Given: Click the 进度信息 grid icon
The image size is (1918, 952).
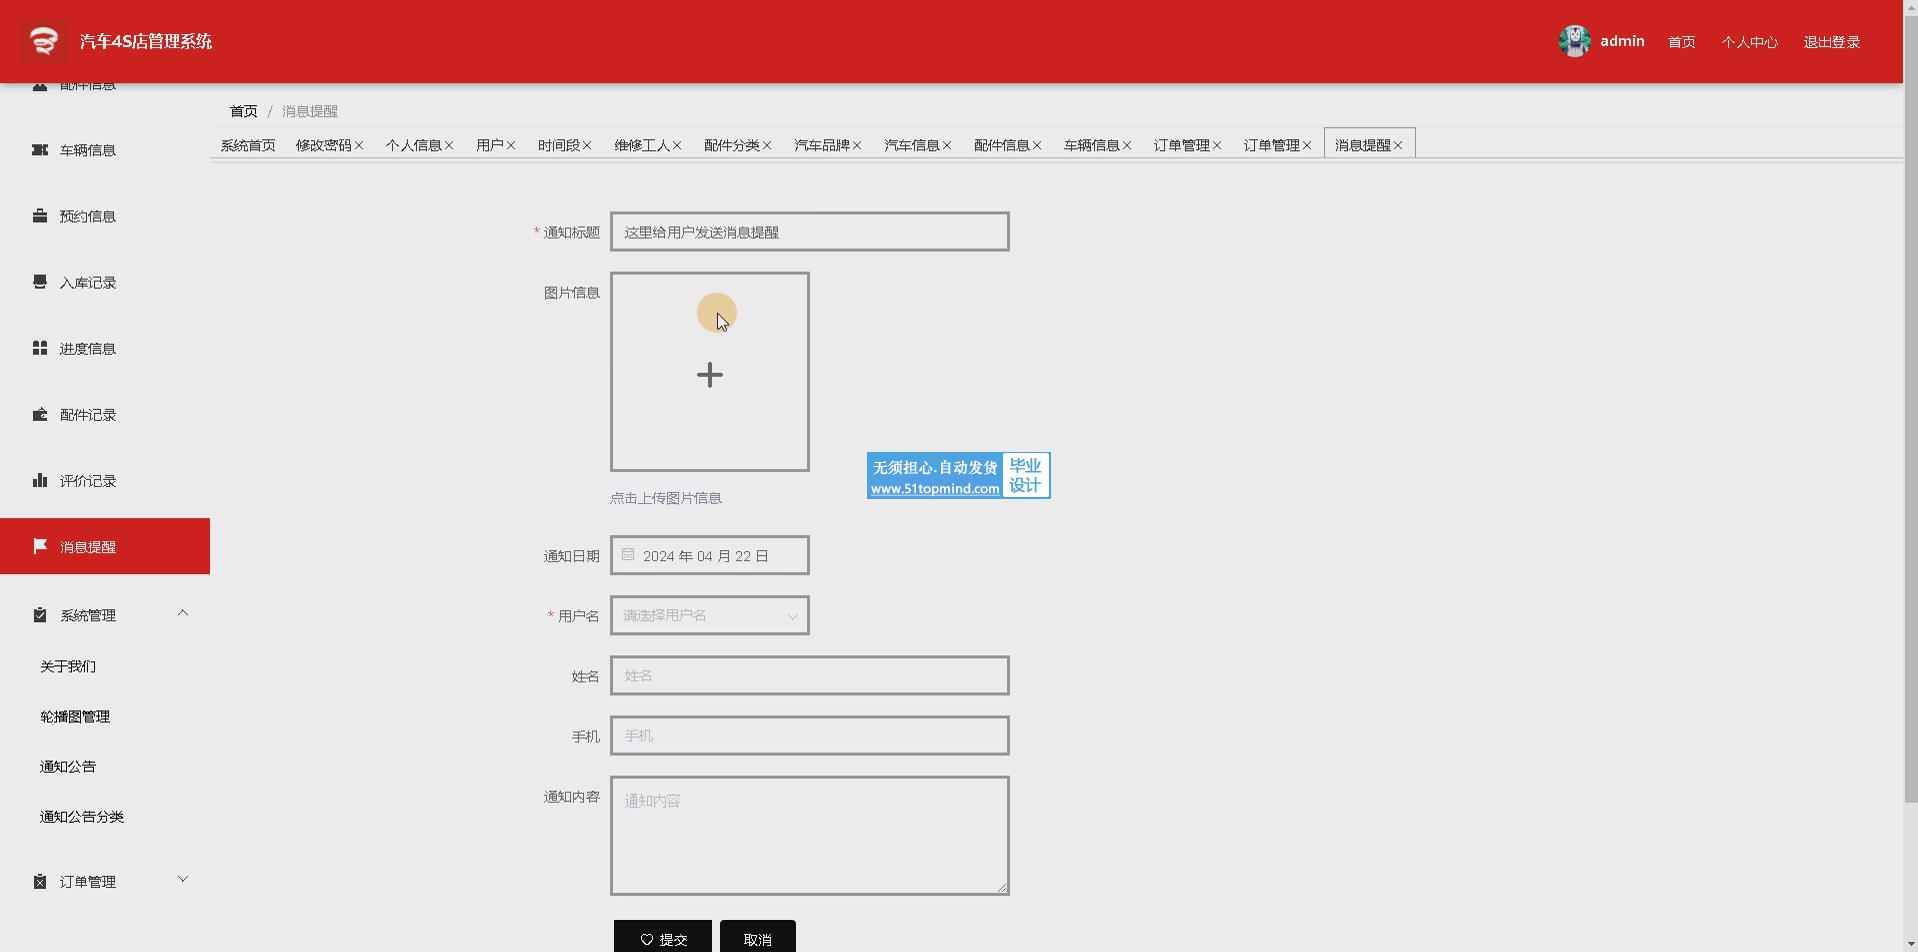Looking at the screenshot, I should [40, 348].
